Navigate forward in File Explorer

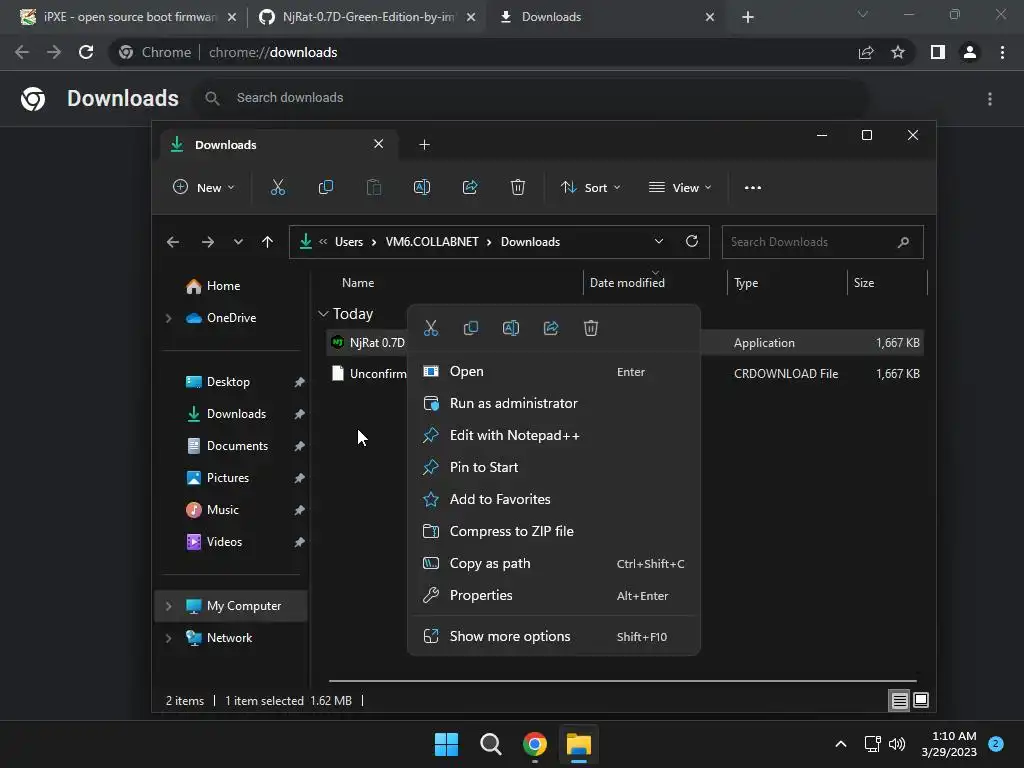[208, 242]
